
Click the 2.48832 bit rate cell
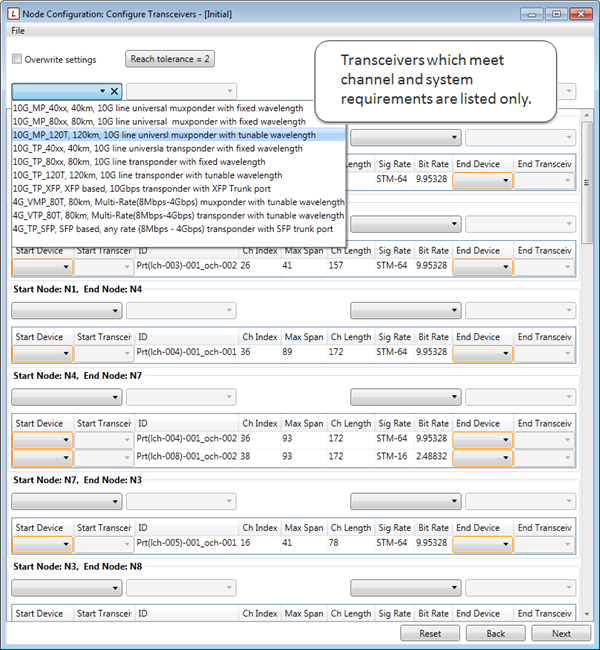coord(432,456)
